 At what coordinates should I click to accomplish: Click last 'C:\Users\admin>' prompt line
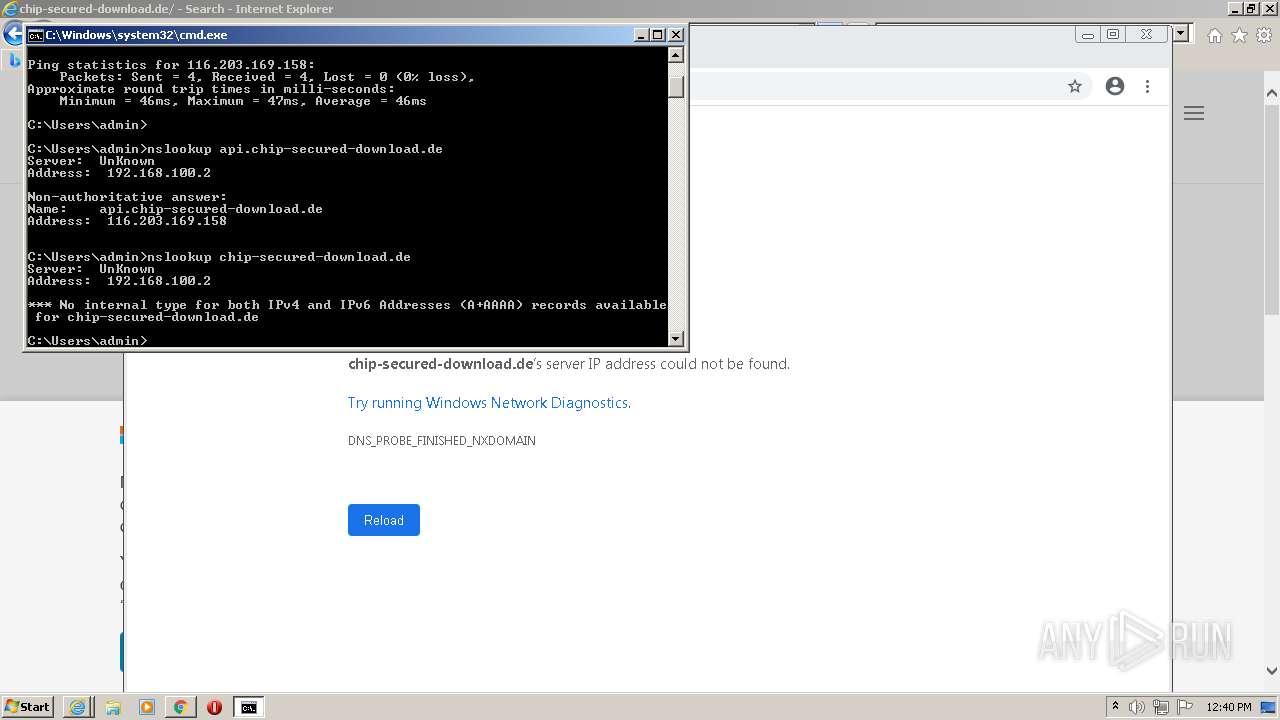[x=87, y=341]
